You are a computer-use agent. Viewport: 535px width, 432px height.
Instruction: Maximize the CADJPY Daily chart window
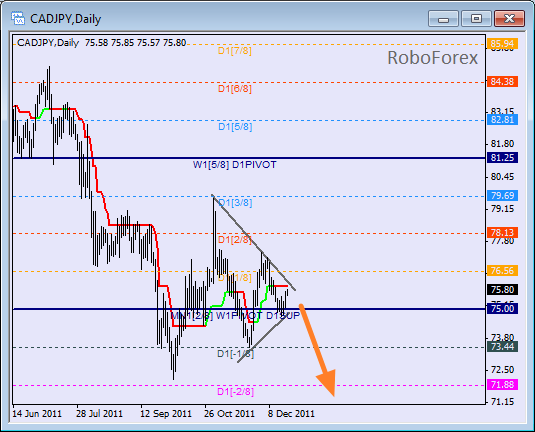point(476,18)
